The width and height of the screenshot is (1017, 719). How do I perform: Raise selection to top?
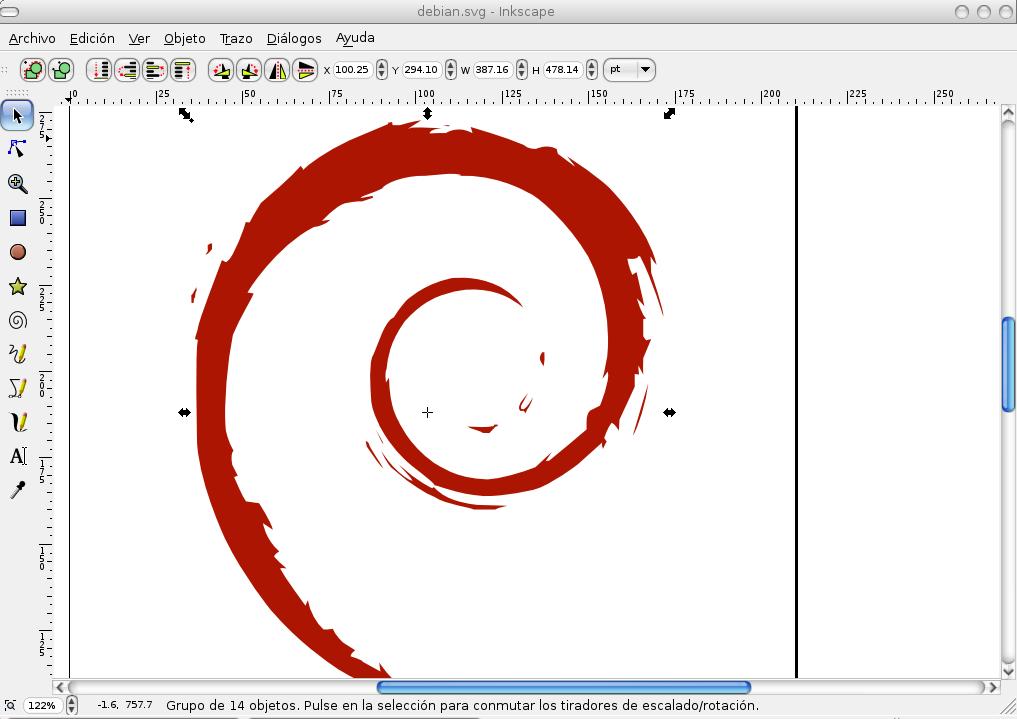coord(183,69)
